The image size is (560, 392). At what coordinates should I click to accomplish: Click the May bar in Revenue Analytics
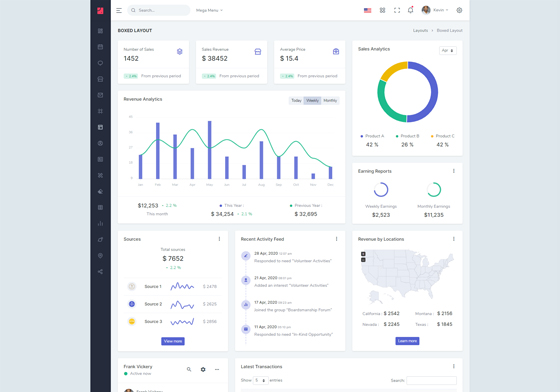pos(210,150)
